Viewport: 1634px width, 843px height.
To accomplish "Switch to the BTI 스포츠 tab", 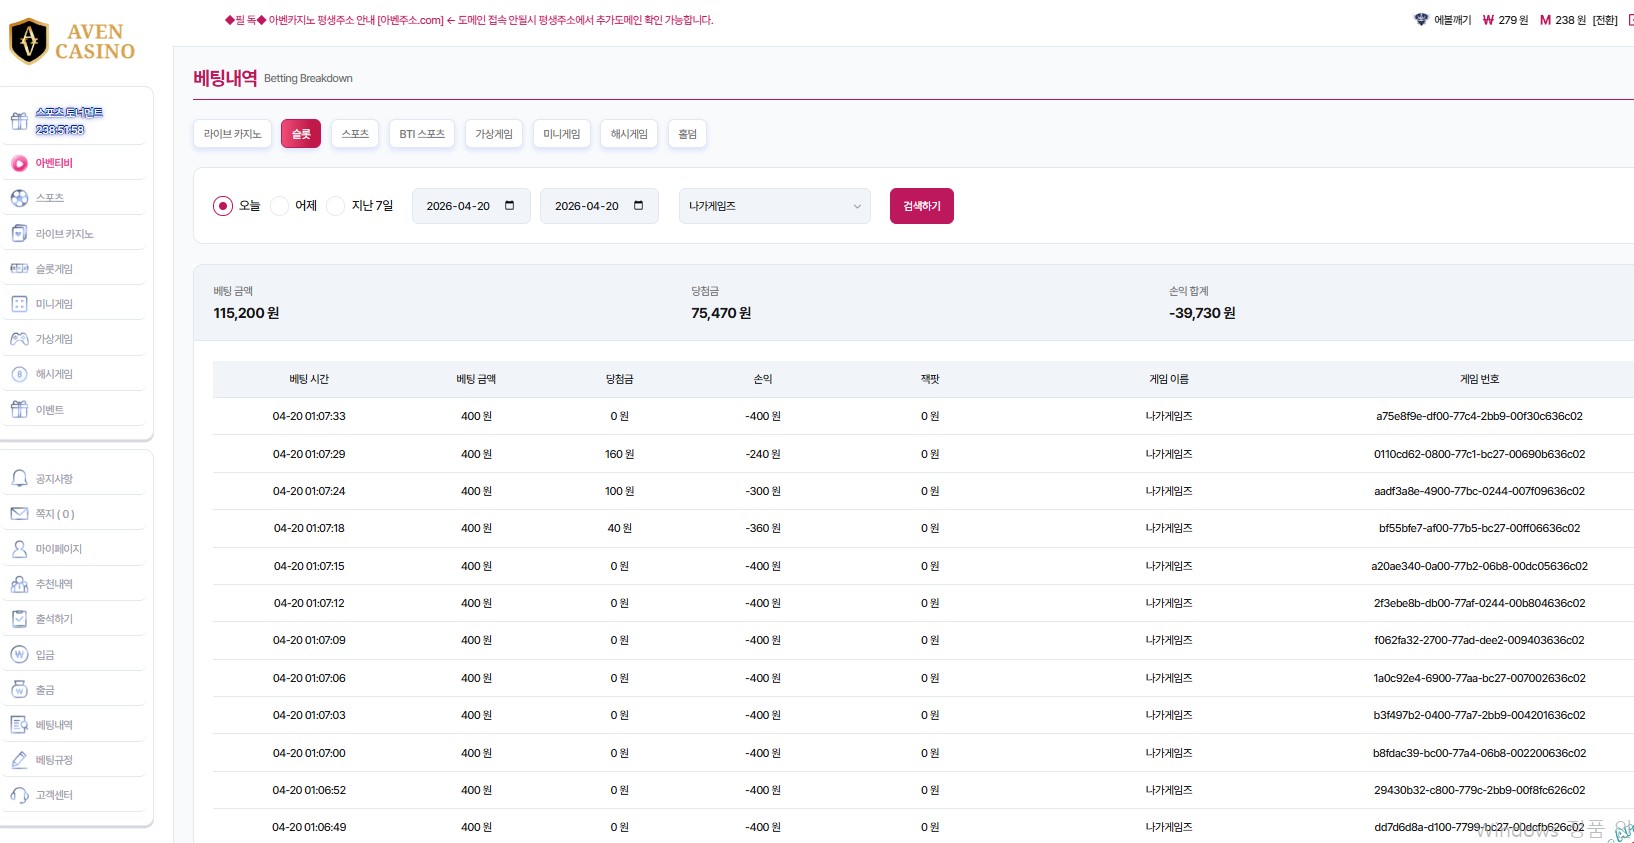I will coord(422,134).
